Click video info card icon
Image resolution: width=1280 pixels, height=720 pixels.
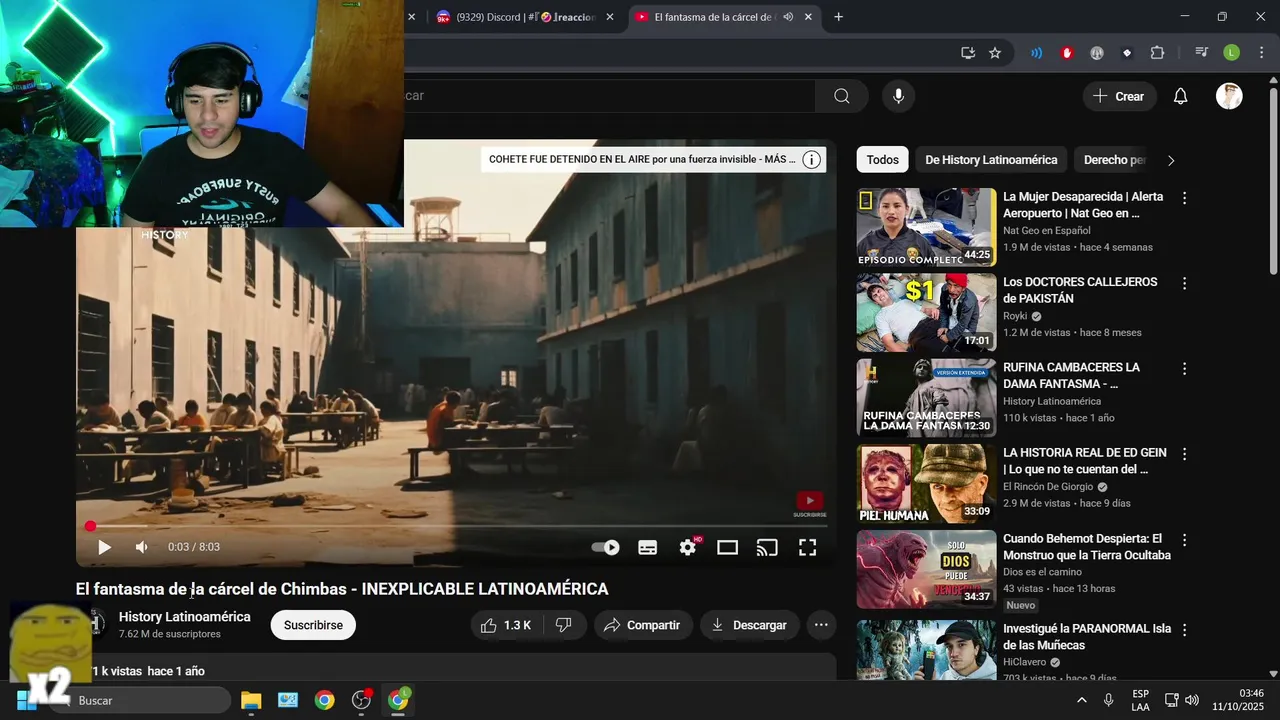[x=812, y=159]
